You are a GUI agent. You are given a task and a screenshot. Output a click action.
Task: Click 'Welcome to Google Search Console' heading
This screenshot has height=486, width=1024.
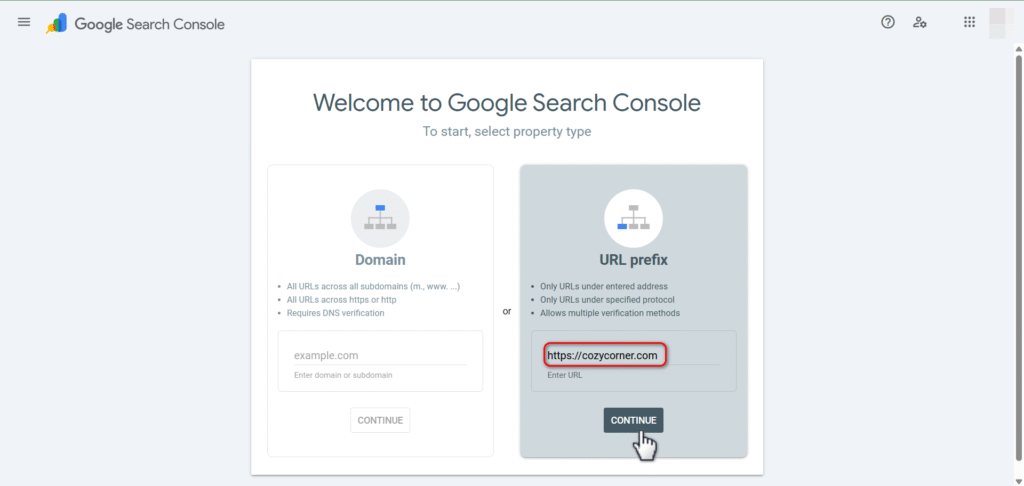pyautogui.click(x=507, y=103)
